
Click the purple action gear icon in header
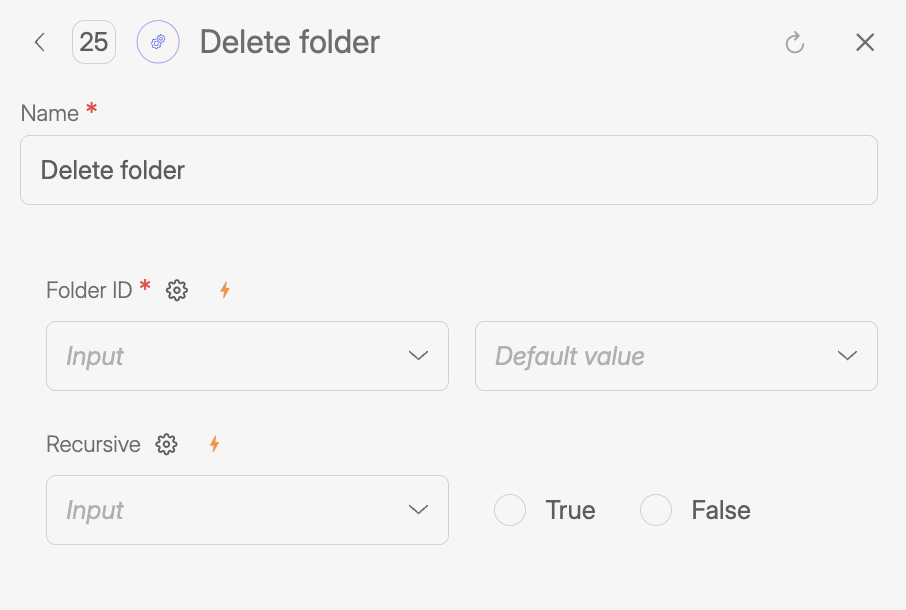158,42
